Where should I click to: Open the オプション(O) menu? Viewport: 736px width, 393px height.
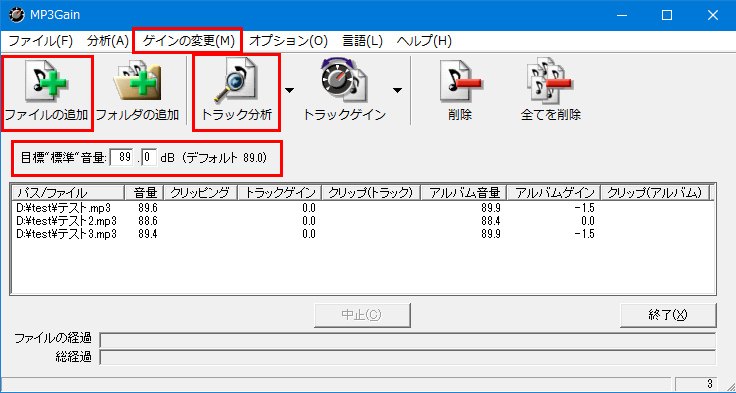tap(288, 41)
